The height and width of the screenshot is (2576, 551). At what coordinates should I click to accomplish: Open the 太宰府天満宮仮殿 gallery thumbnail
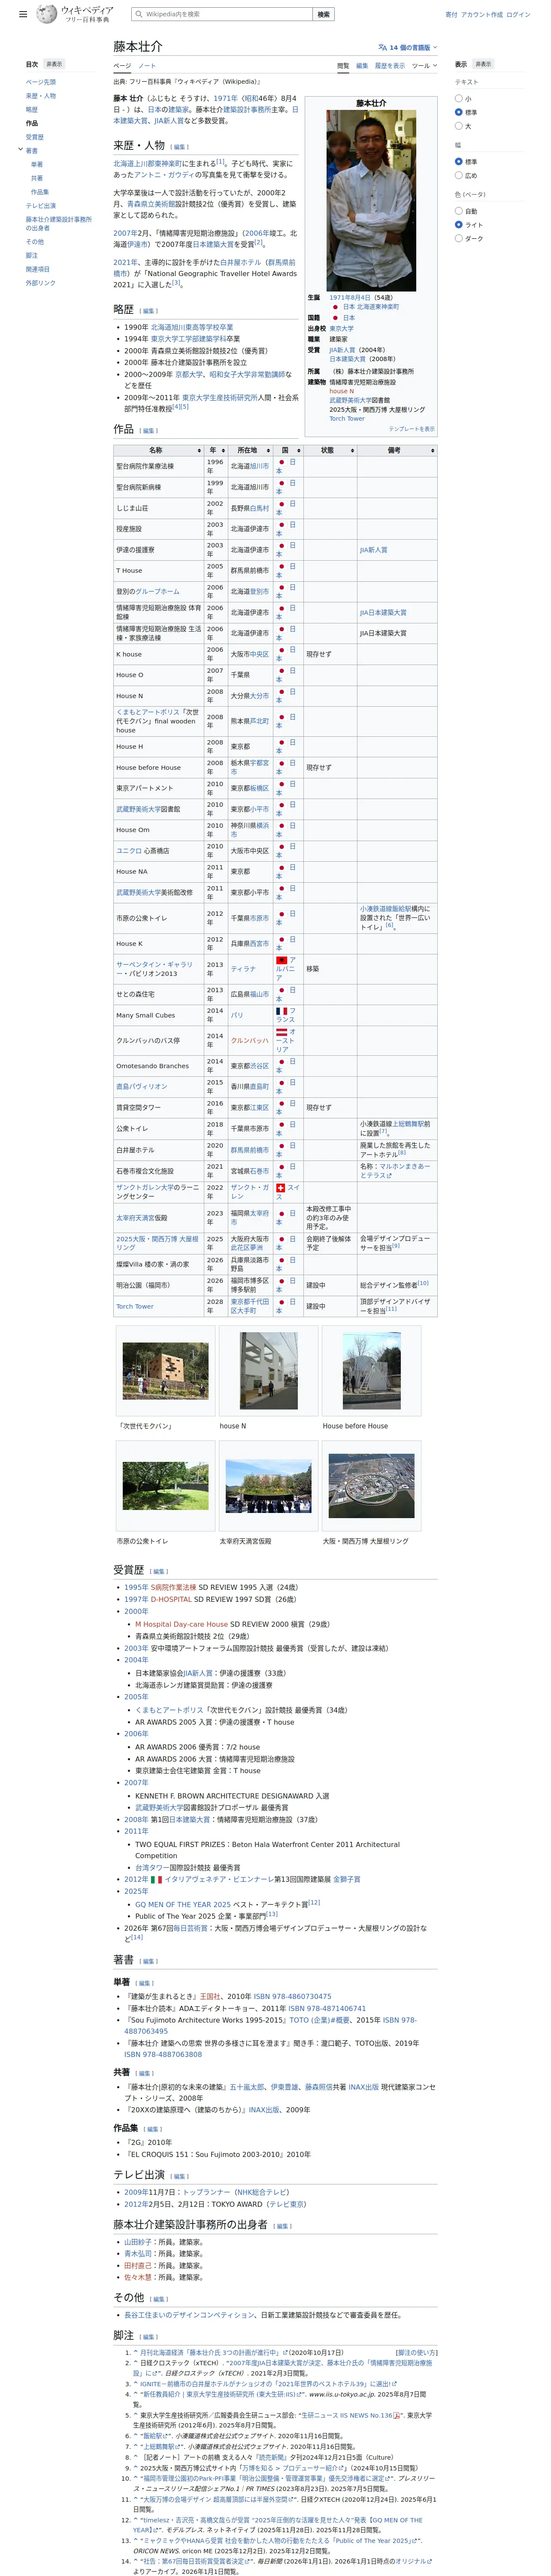(269, 1486)
